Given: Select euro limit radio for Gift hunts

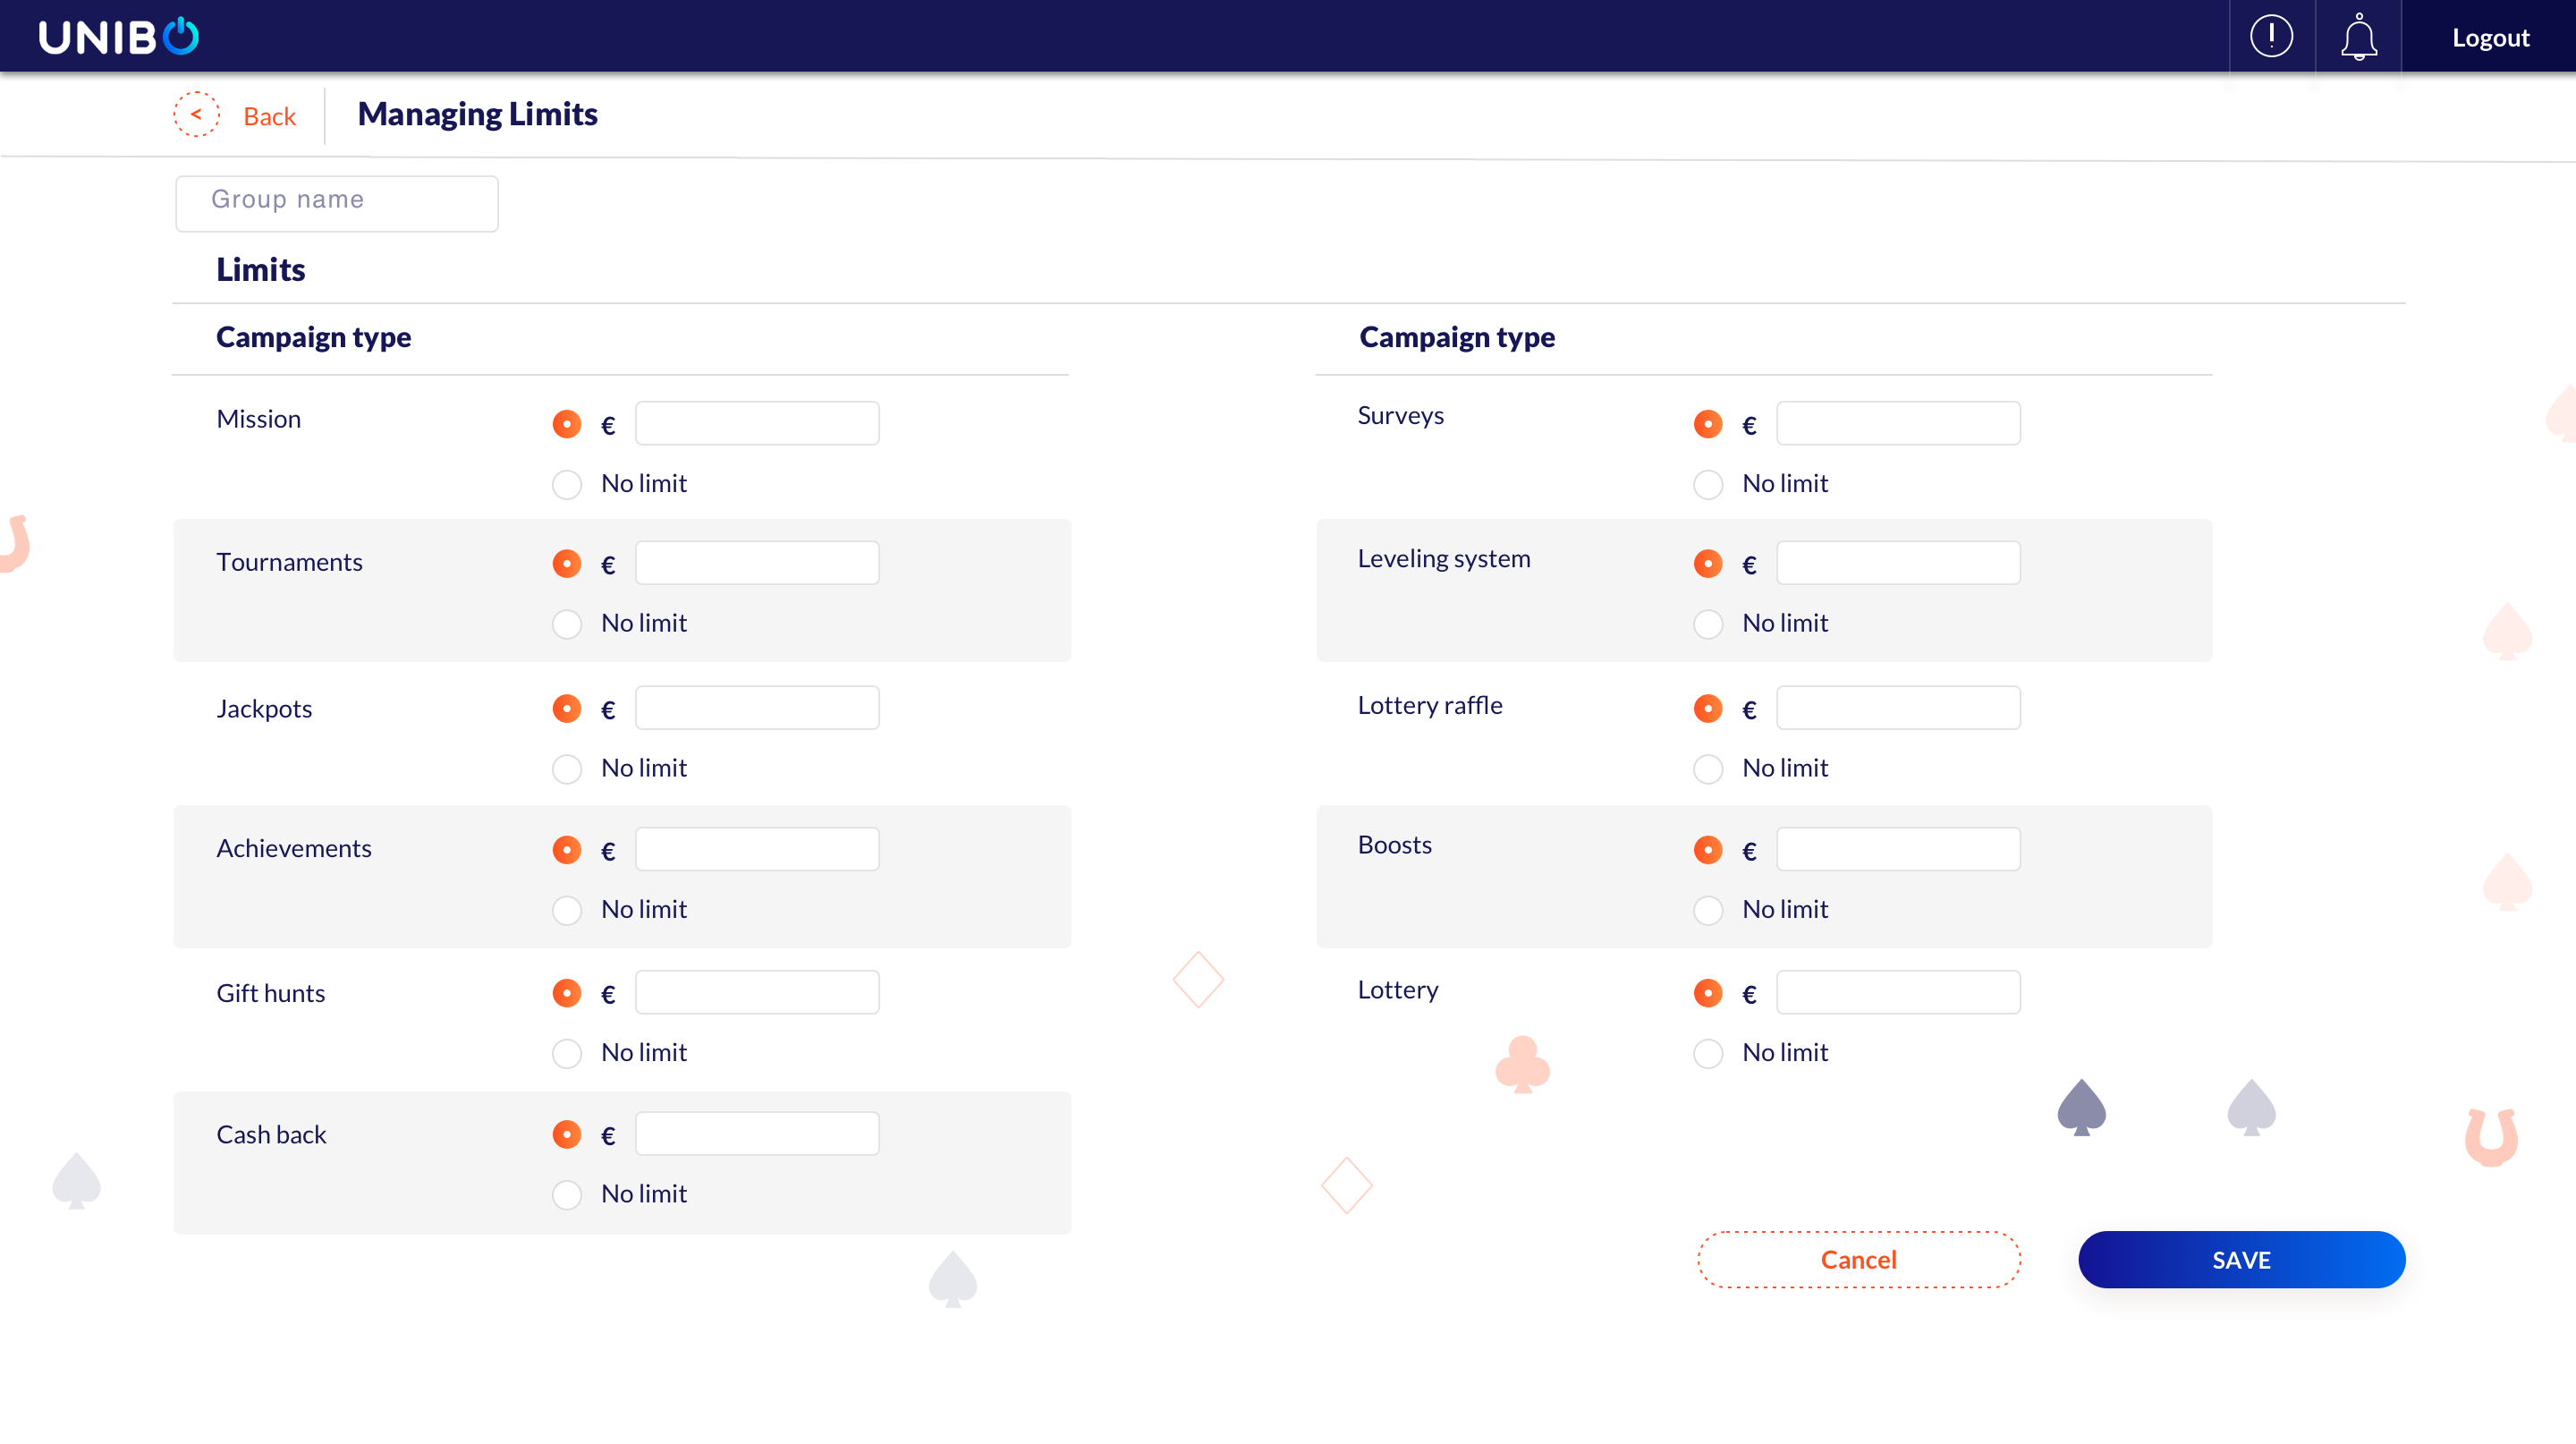Looking at the screenshot, I should (x=567, y=993).
